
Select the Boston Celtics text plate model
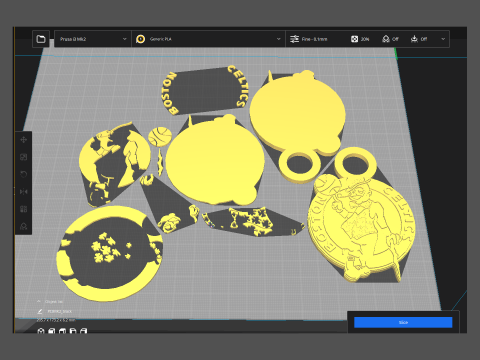tap(204, 90)
